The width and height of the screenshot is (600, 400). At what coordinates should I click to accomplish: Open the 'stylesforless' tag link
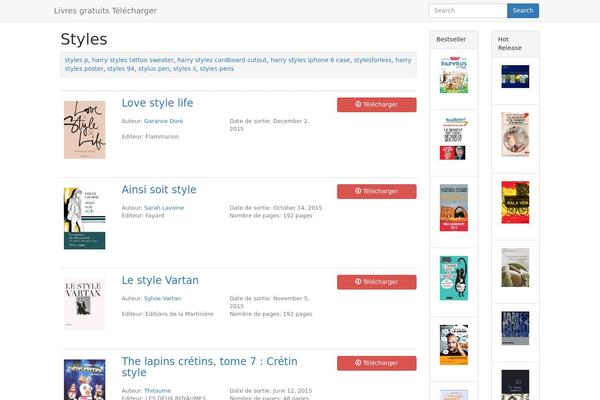[x=373, y=60]
